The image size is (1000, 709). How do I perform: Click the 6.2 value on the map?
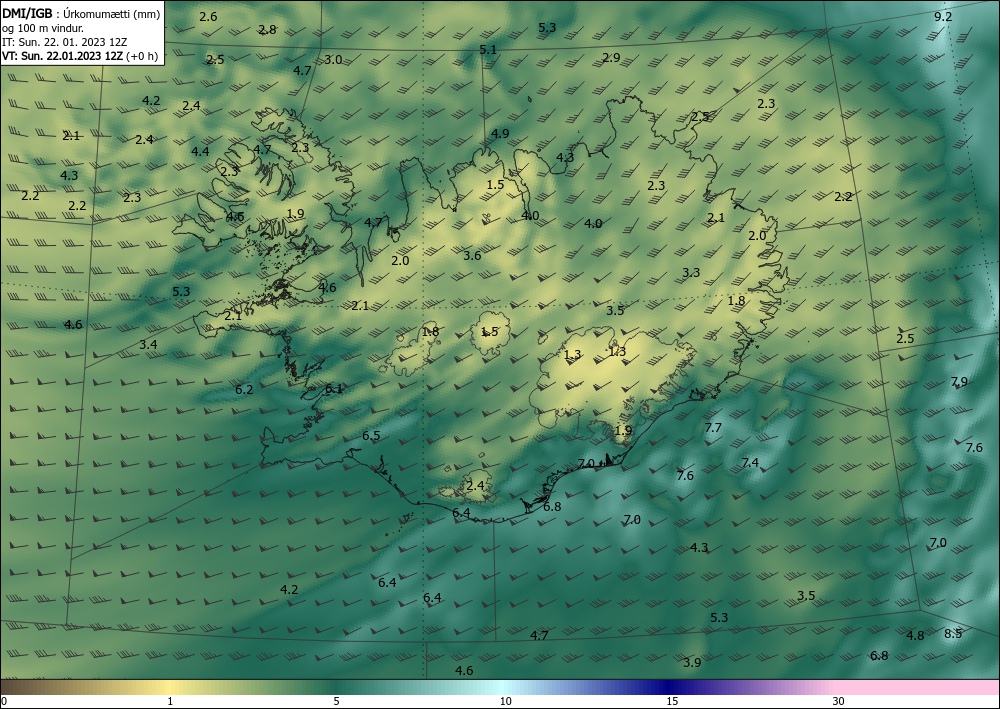(x=244, y=389)
